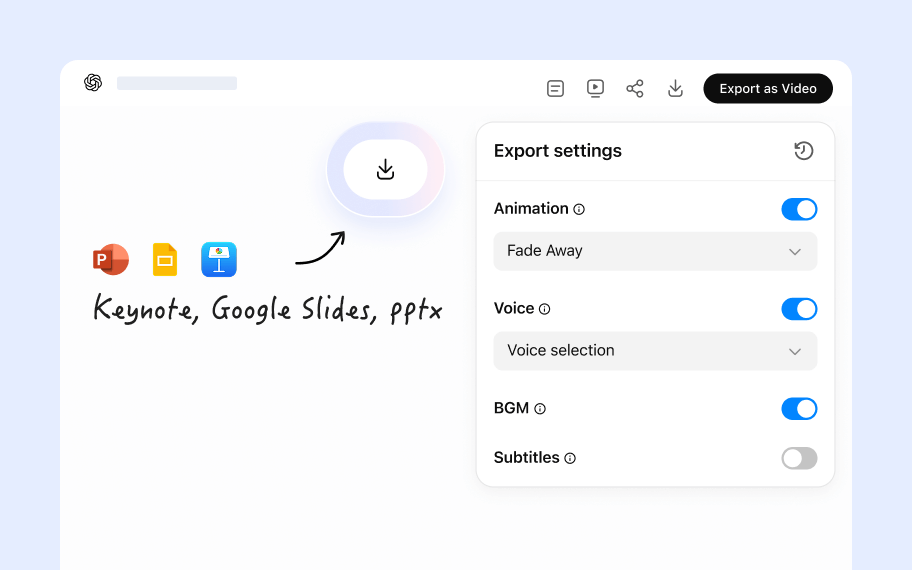
Task: Click the Keynote icon
Action: pyautogui.click(x=219, y=259)
